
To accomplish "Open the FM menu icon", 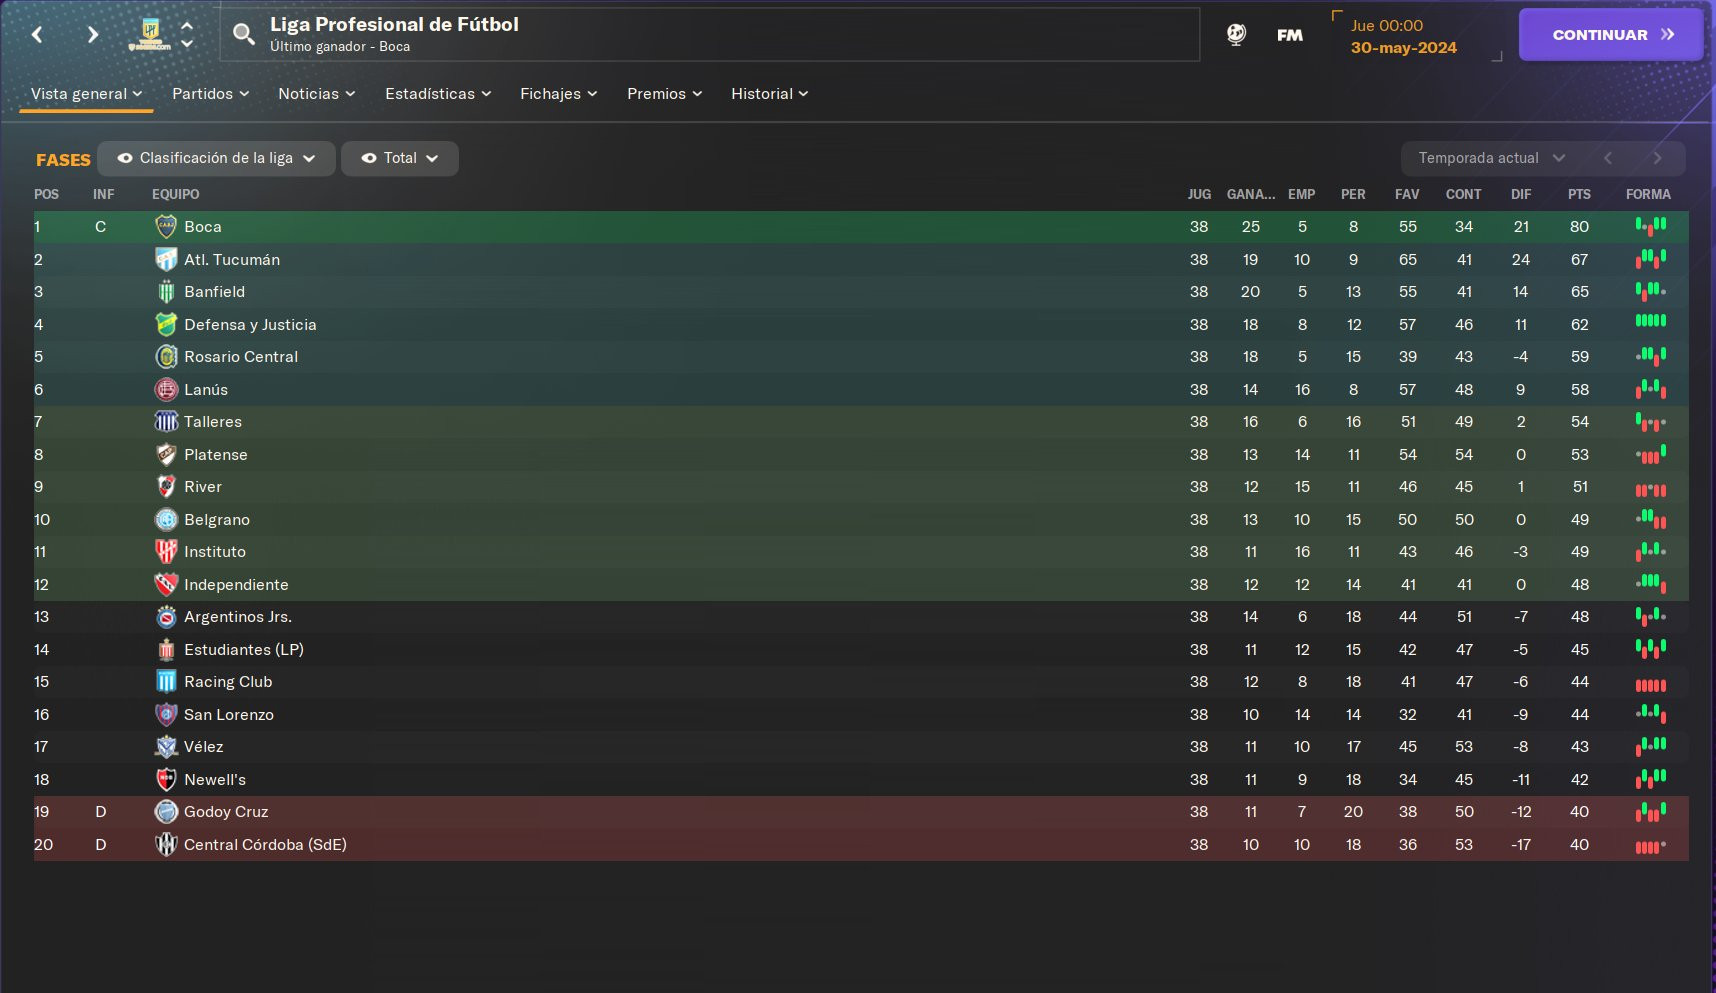I will [x=1290, y=35].
